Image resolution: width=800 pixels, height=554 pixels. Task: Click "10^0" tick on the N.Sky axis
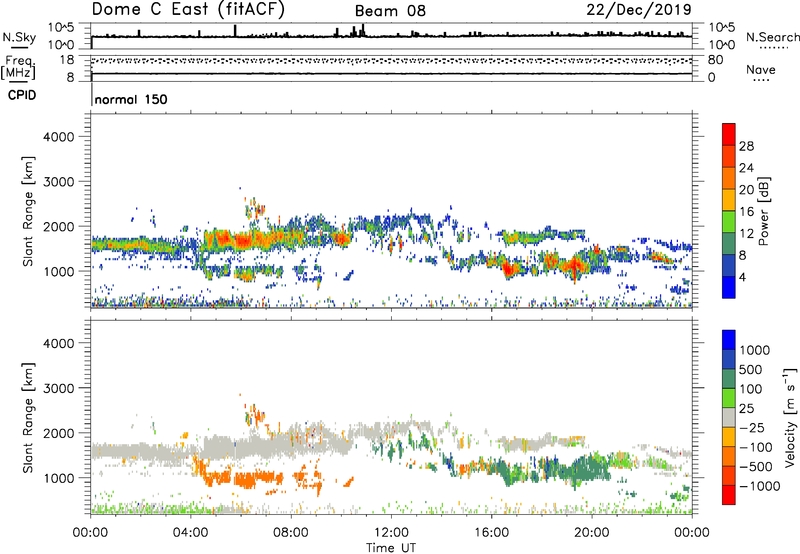click(x=62, y=45)
